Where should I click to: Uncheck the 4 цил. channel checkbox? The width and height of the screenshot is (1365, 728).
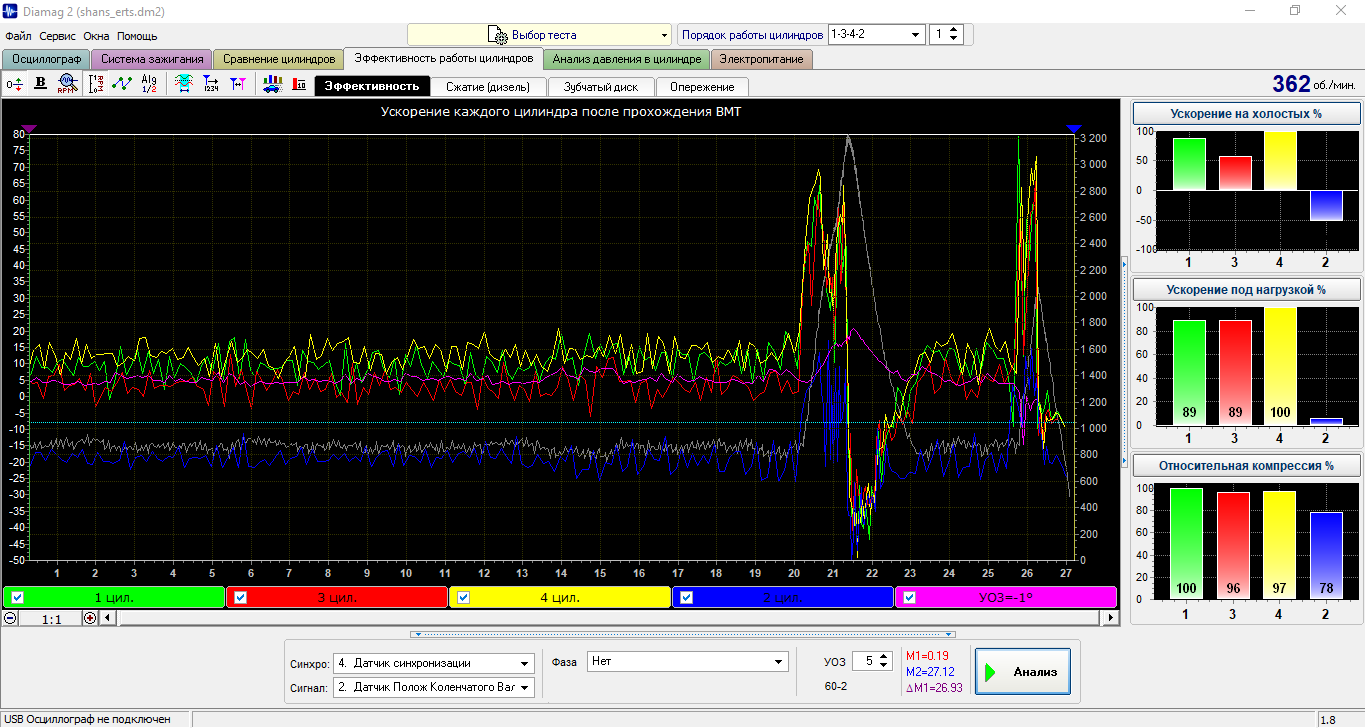point(464,598)
